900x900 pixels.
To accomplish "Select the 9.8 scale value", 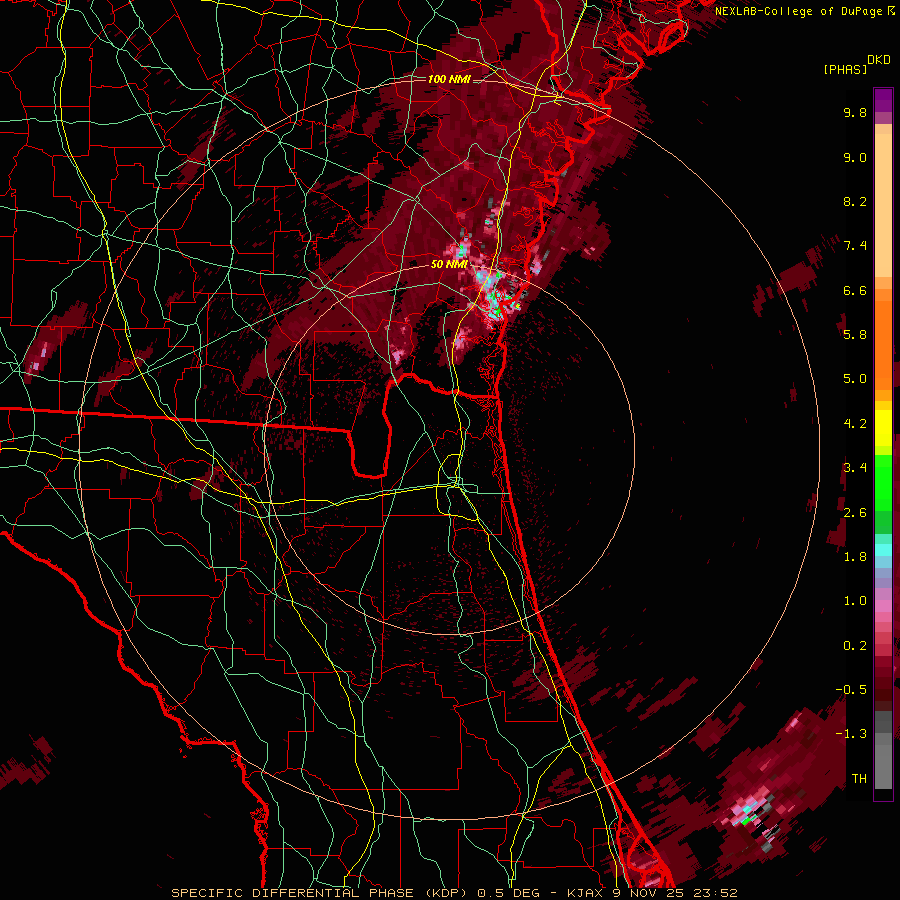I will [855, 113].
